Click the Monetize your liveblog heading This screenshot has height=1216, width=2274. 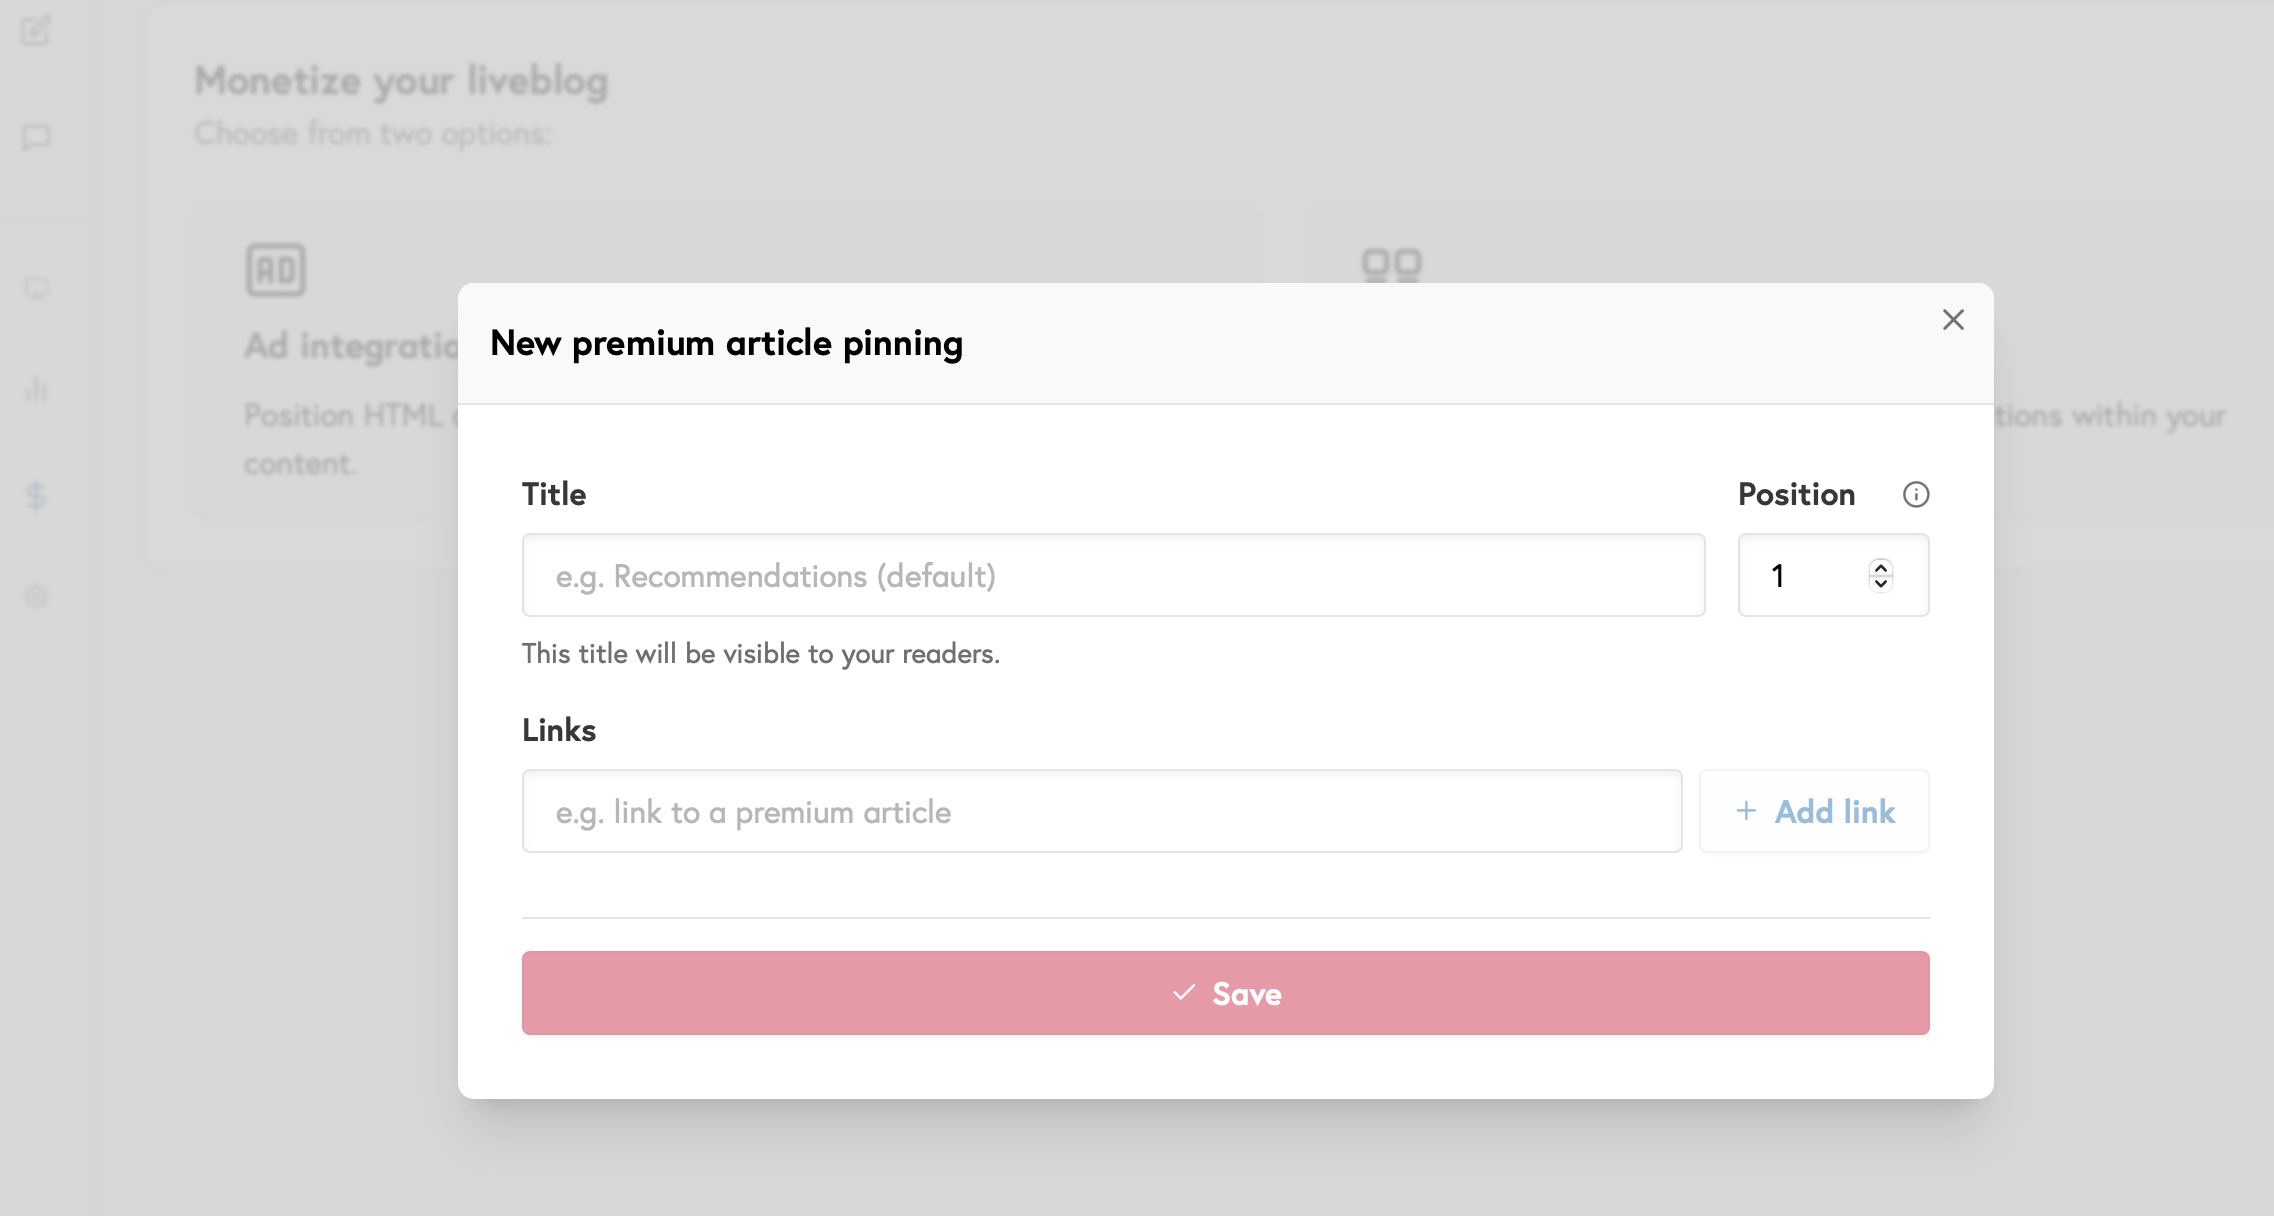coord(402,80)
